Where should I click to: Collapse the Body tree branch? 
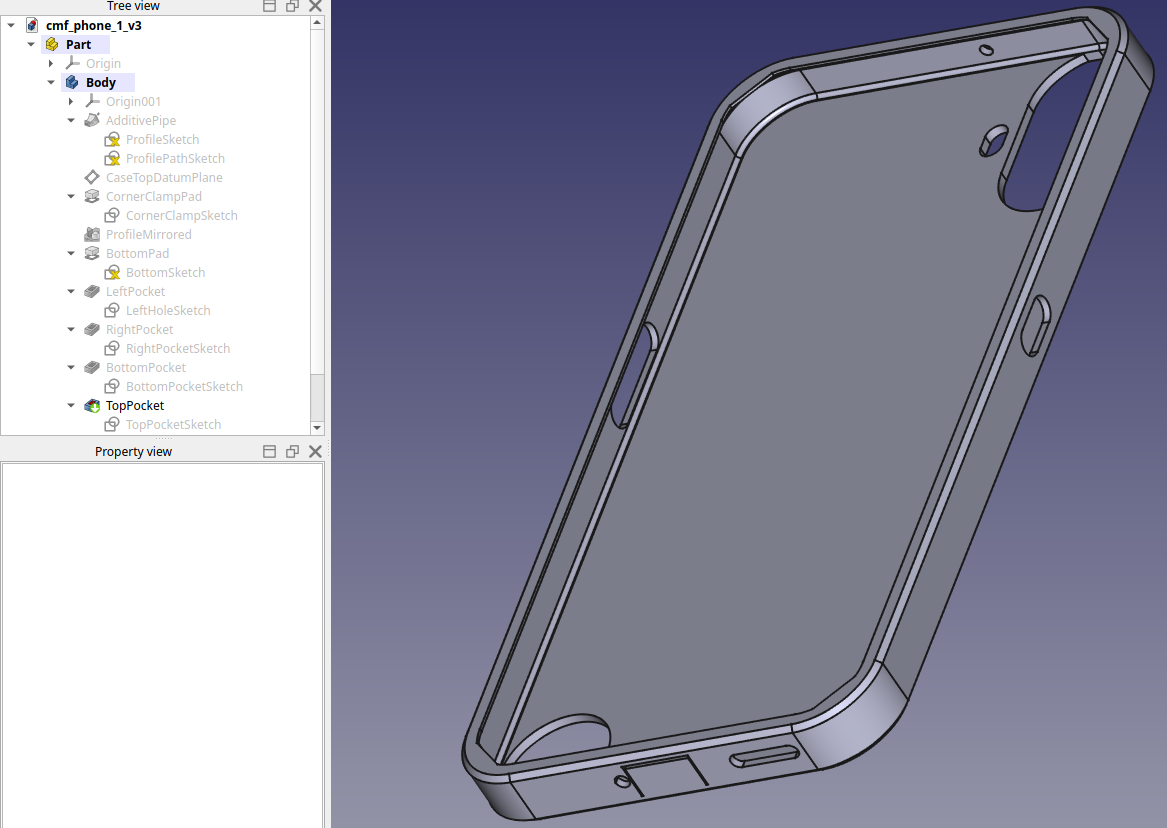[51, 82]
